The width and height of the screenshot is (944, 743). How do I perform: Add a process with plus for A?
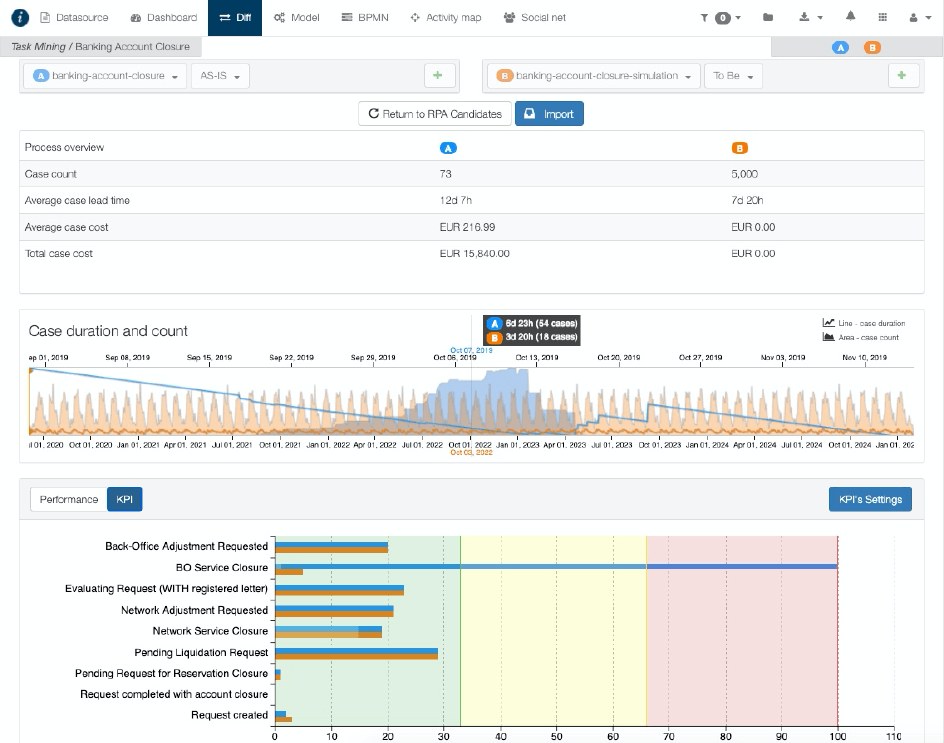[438, 75]
